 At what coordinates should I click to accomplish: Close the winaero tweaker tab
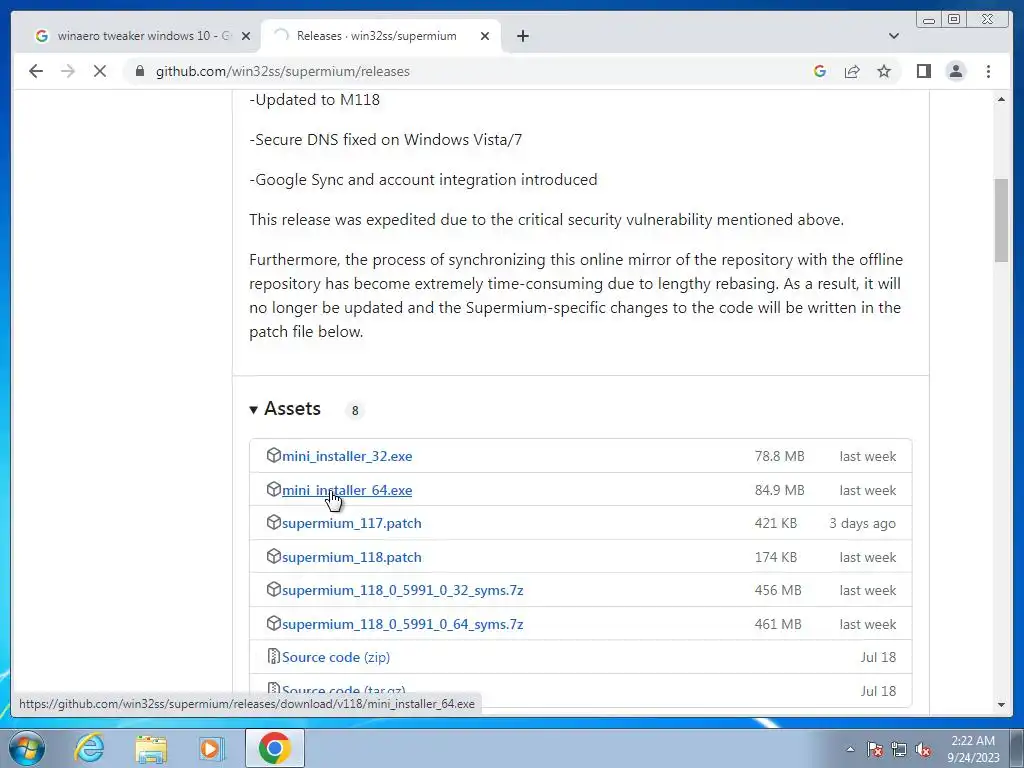click(246, 36)
